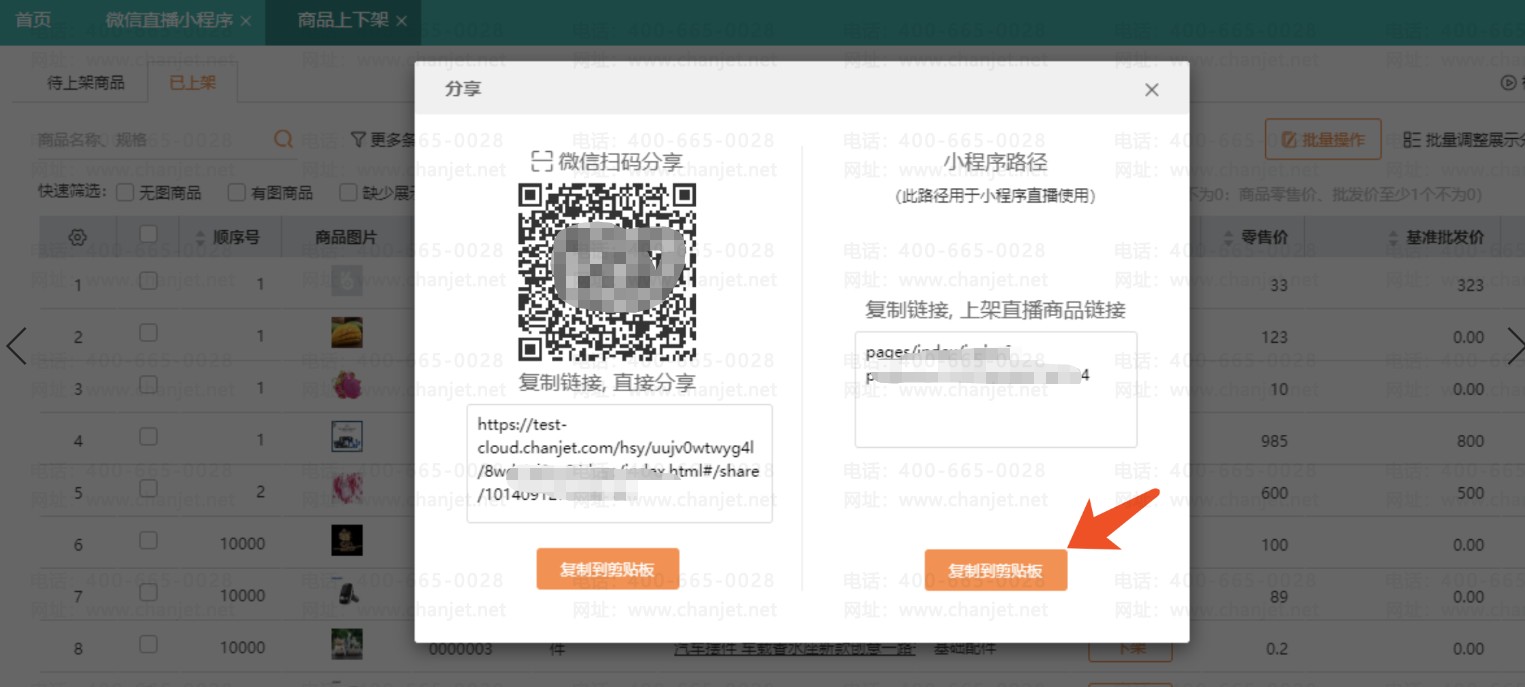
Task: Select the checkbox for row 6
Action: click(148, 540)
